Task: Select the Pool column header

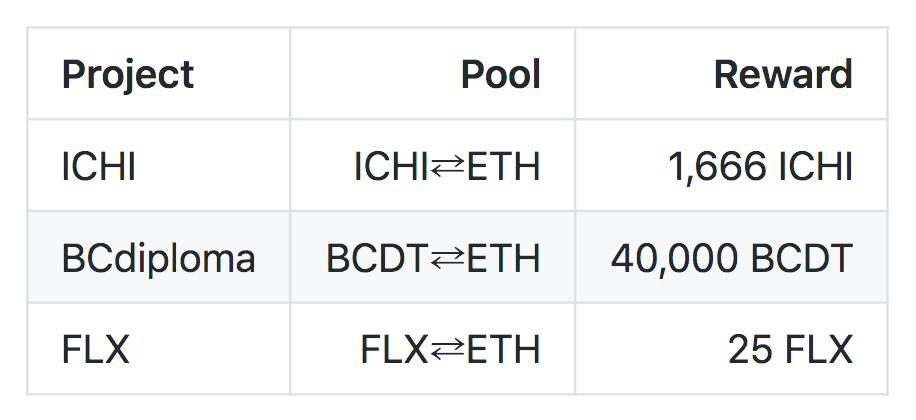Action: tap(500, 75)
